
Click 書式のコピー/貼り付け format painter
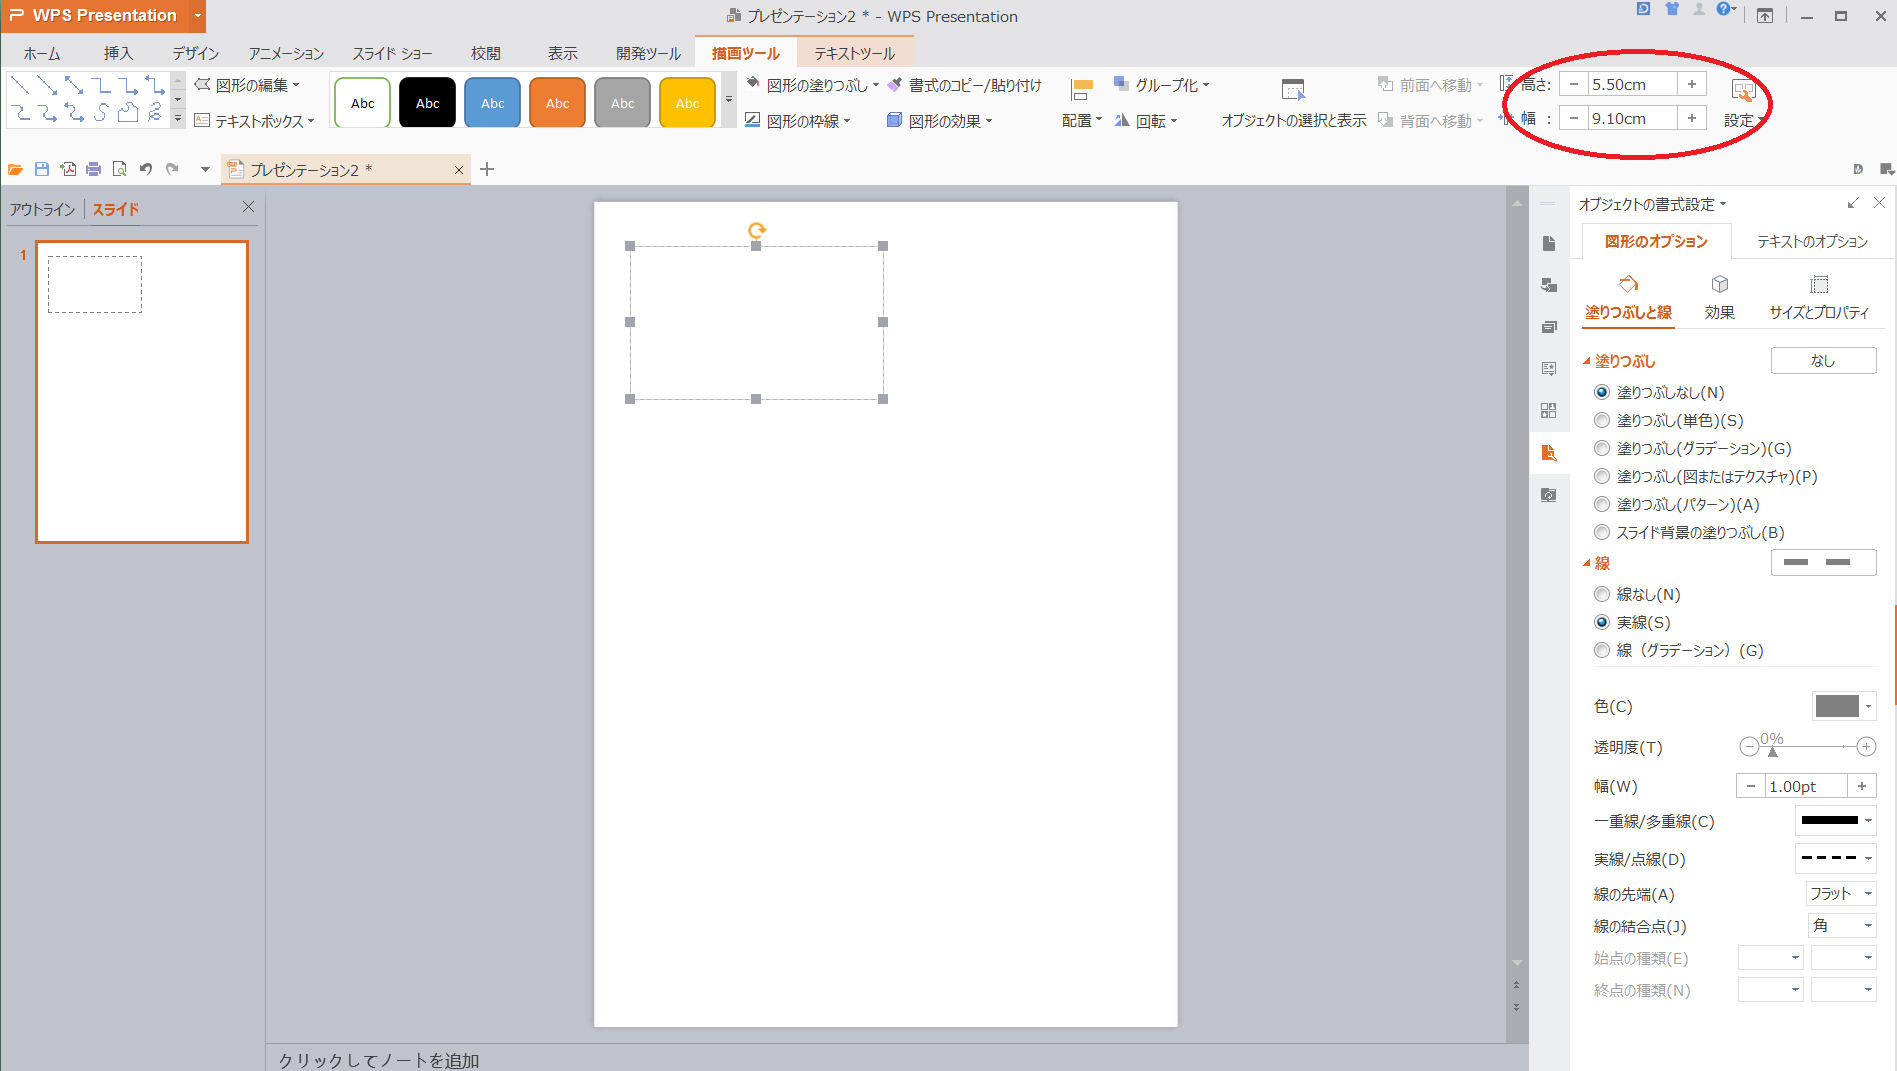coord(965,86)
